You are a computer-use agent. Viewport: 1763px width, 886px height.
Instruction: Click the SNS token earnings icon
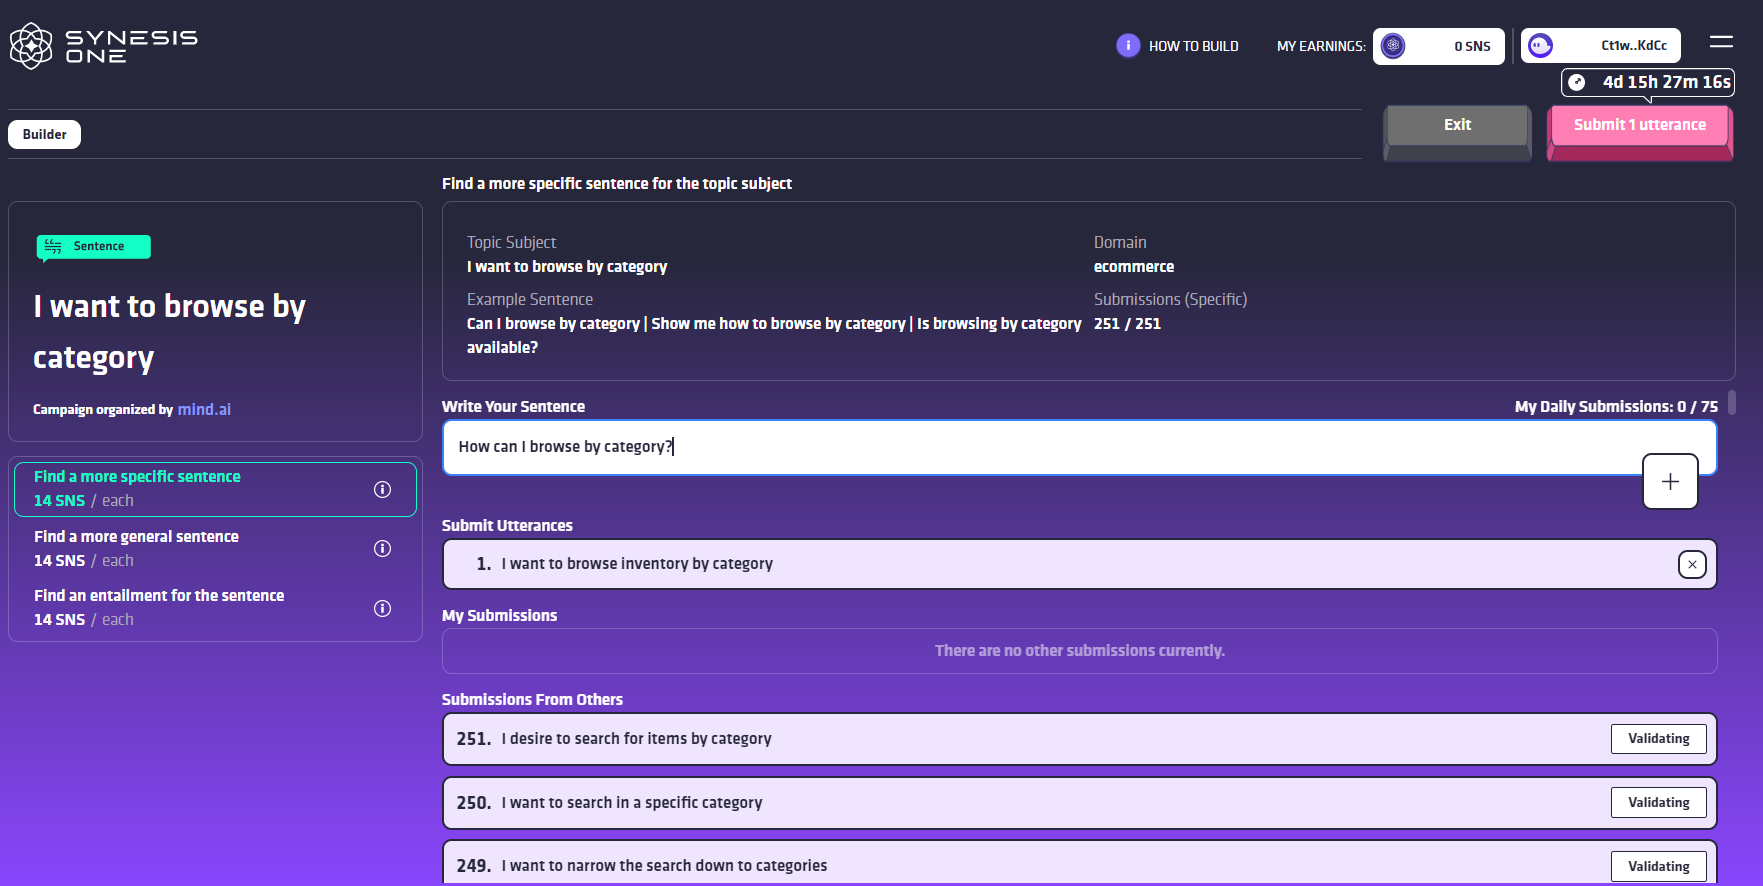[1393, 46]
